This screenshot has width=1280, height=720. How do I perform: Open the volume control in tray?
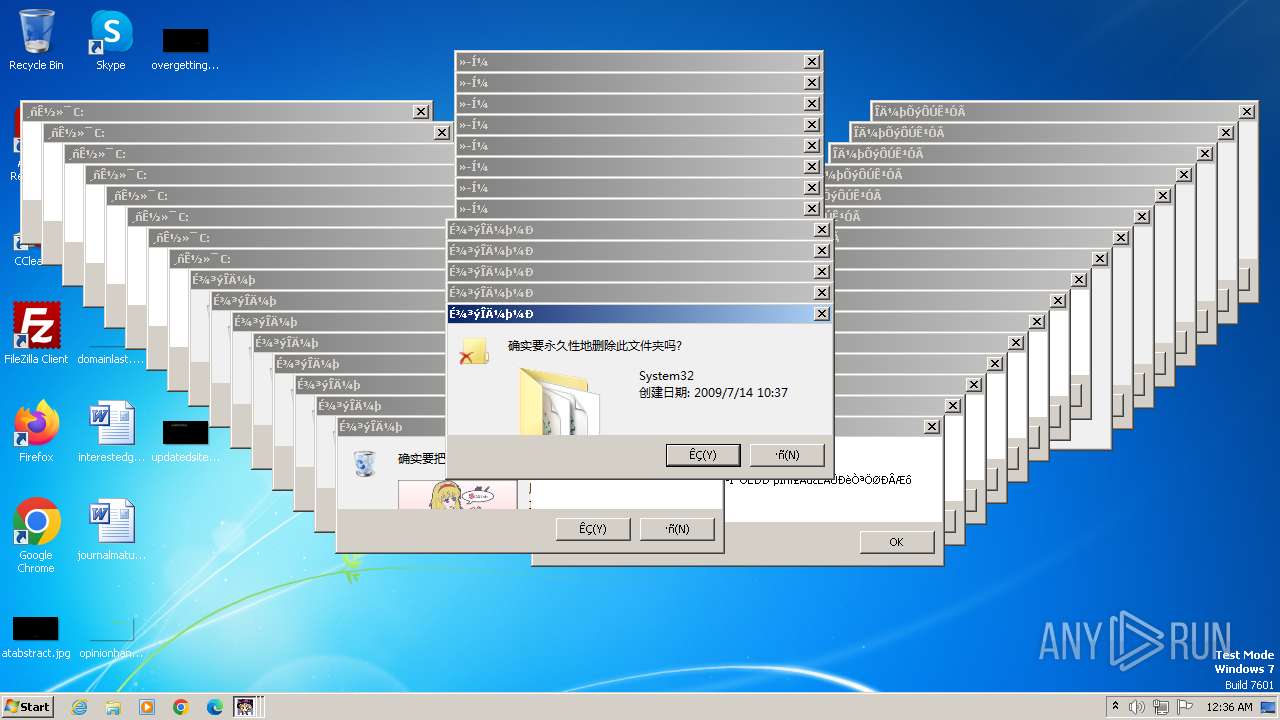coord(1137,707)
